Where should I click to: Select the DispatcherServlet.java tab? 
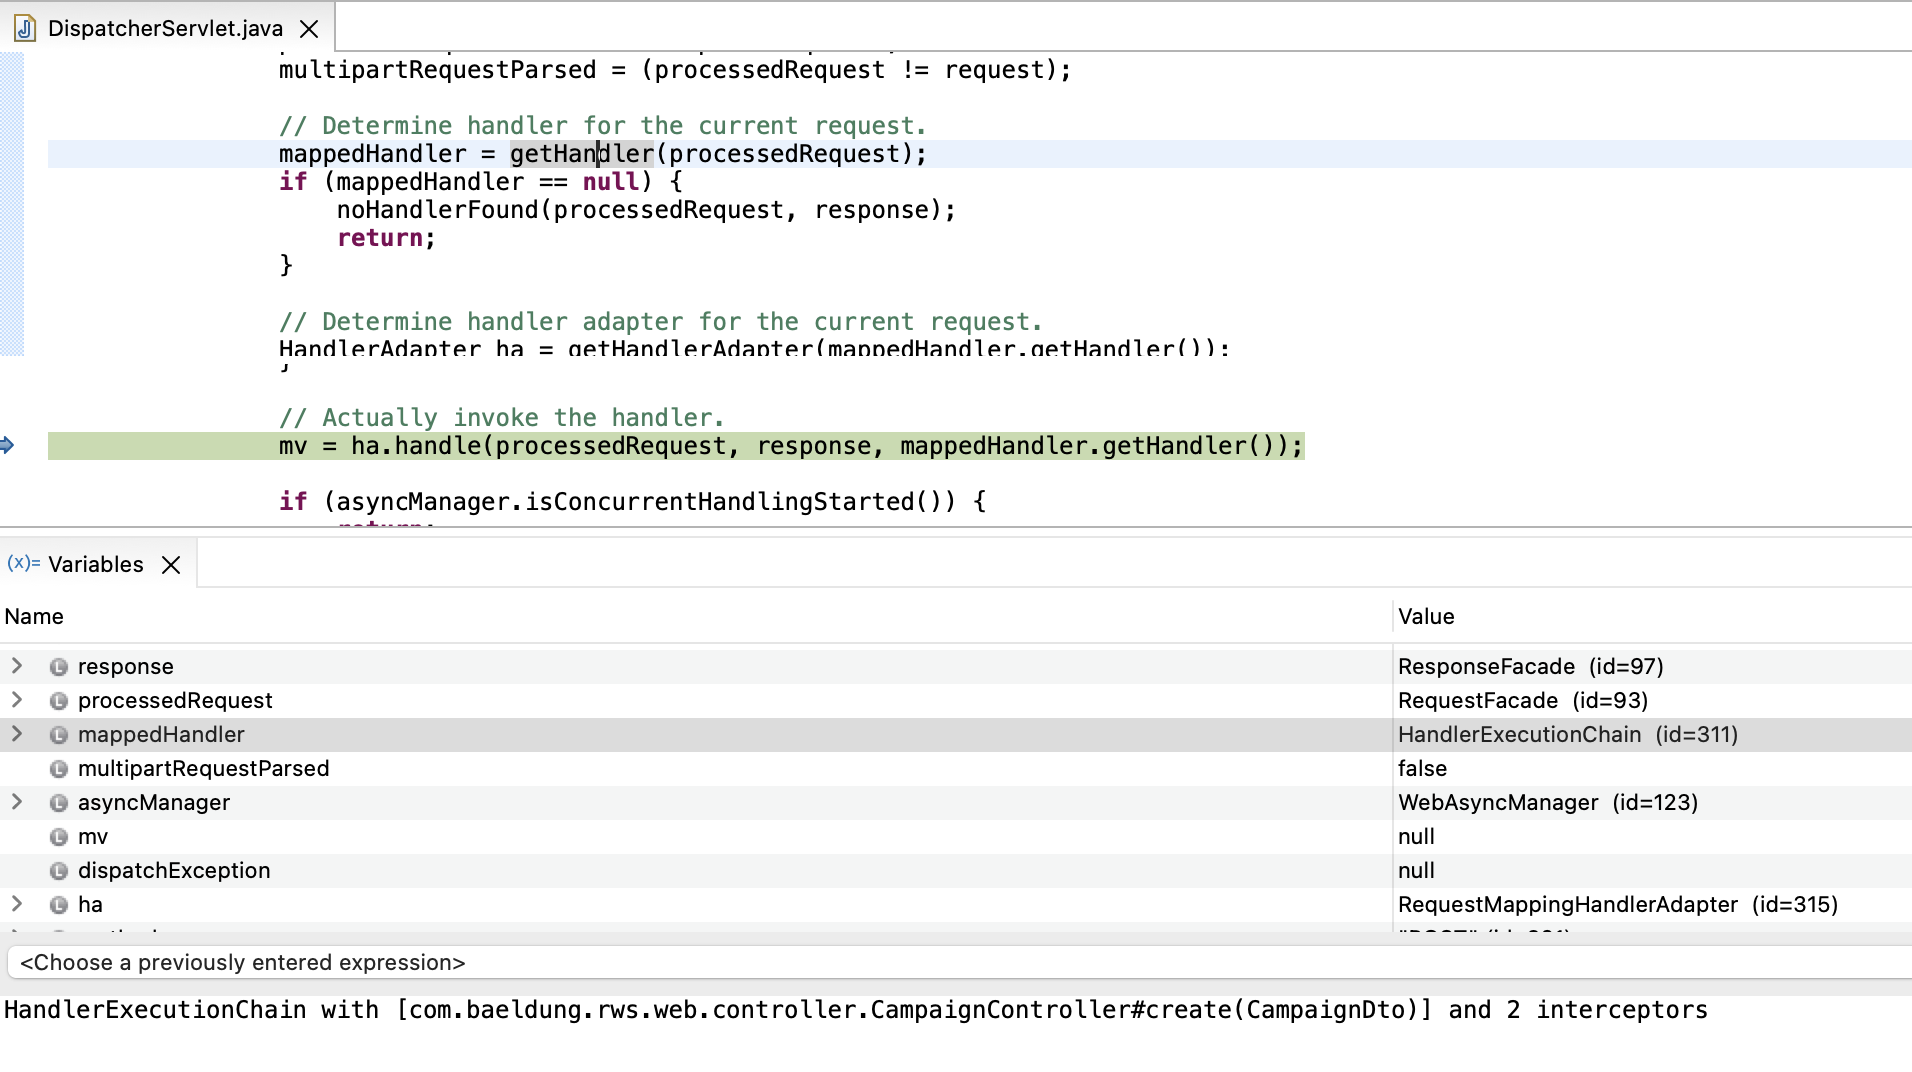click(165, 29)
